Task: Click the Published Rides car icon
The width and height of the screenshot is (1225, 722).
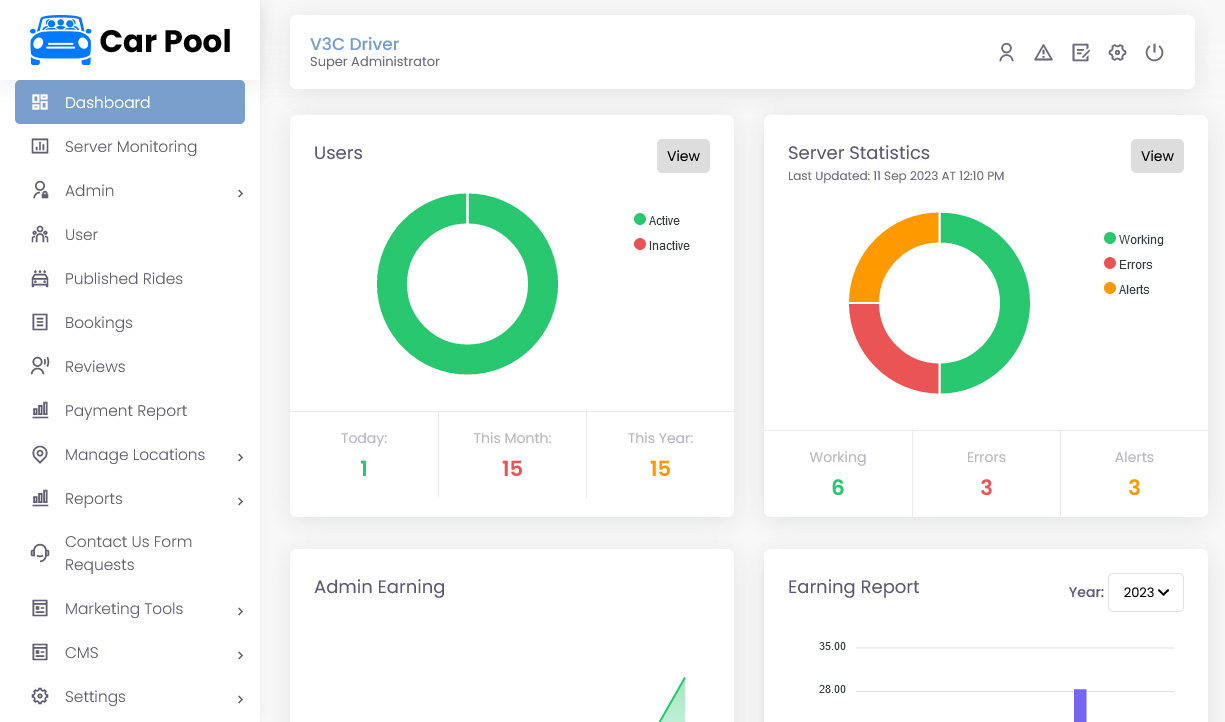Action: click(x=40, y=278)
